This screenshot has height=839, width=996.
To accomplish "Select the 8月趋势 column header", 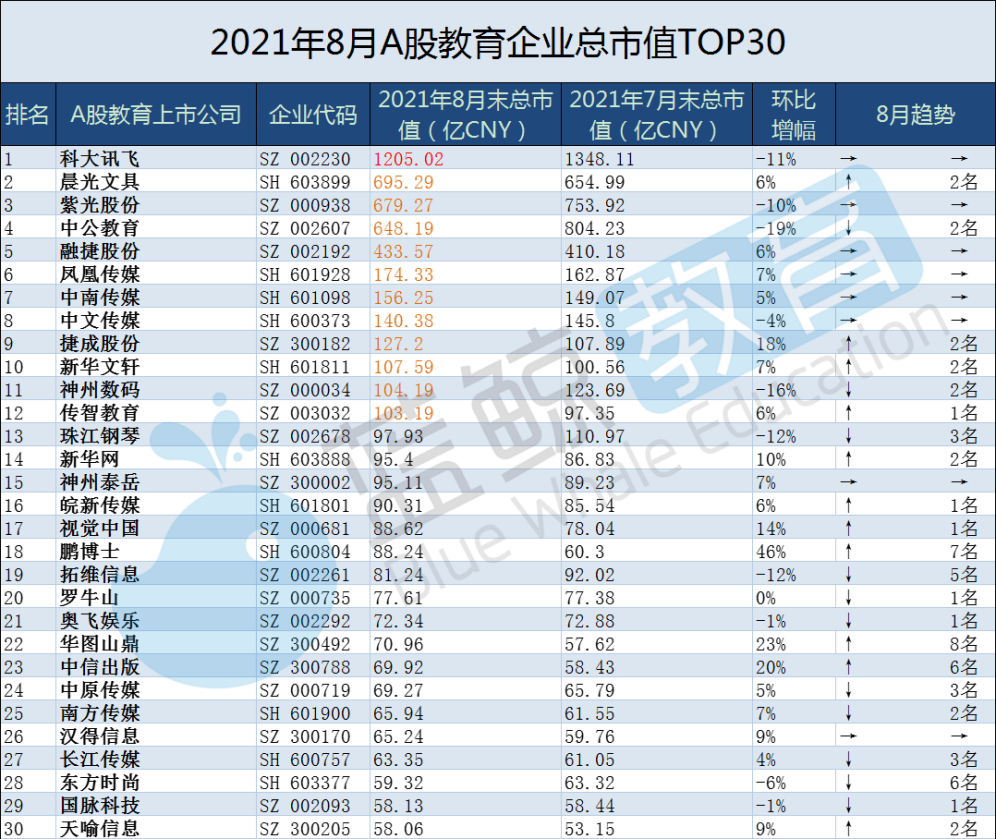I will tap(915, 115).
